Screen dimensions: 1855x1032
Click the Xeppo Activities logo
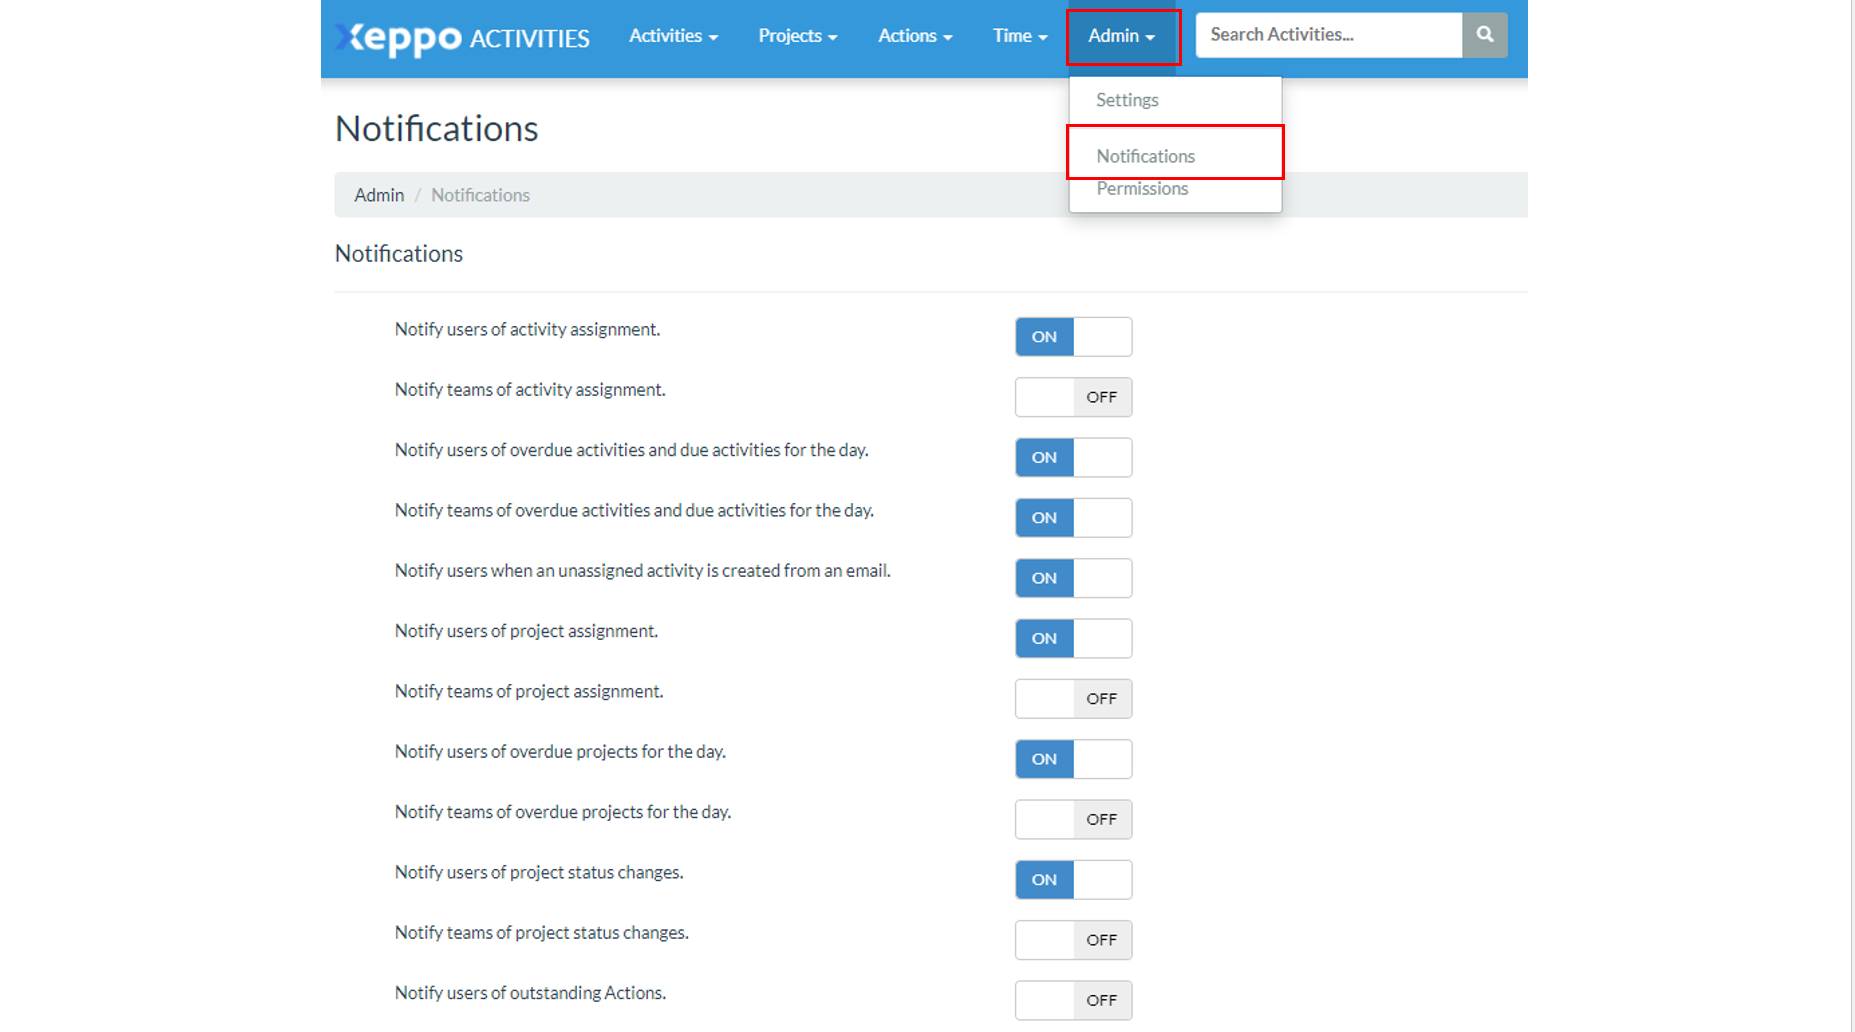point(462,37)
